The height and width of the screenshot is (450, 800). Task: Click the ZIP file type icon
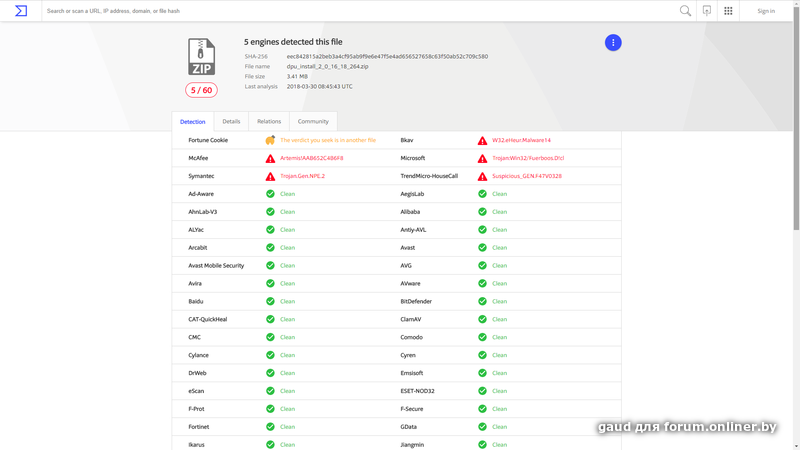click(202, 57)
